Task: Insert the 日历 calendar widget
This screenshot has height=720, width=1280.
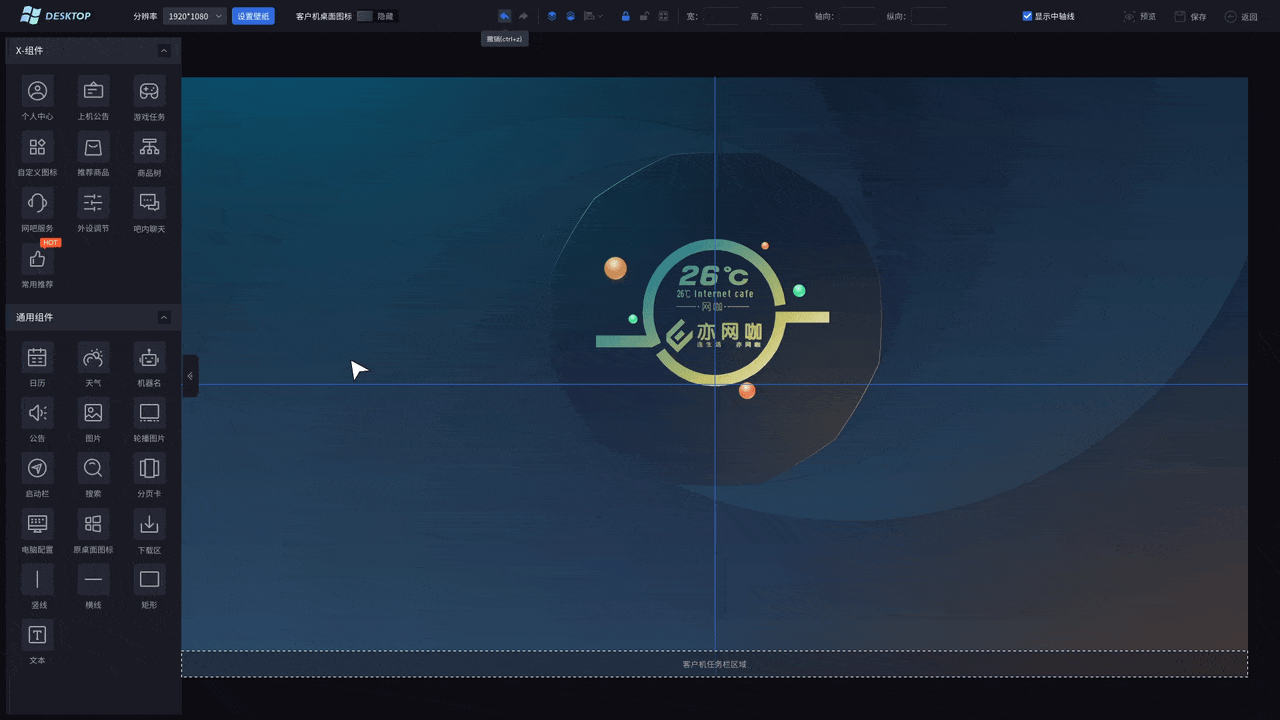Action: 37,357
